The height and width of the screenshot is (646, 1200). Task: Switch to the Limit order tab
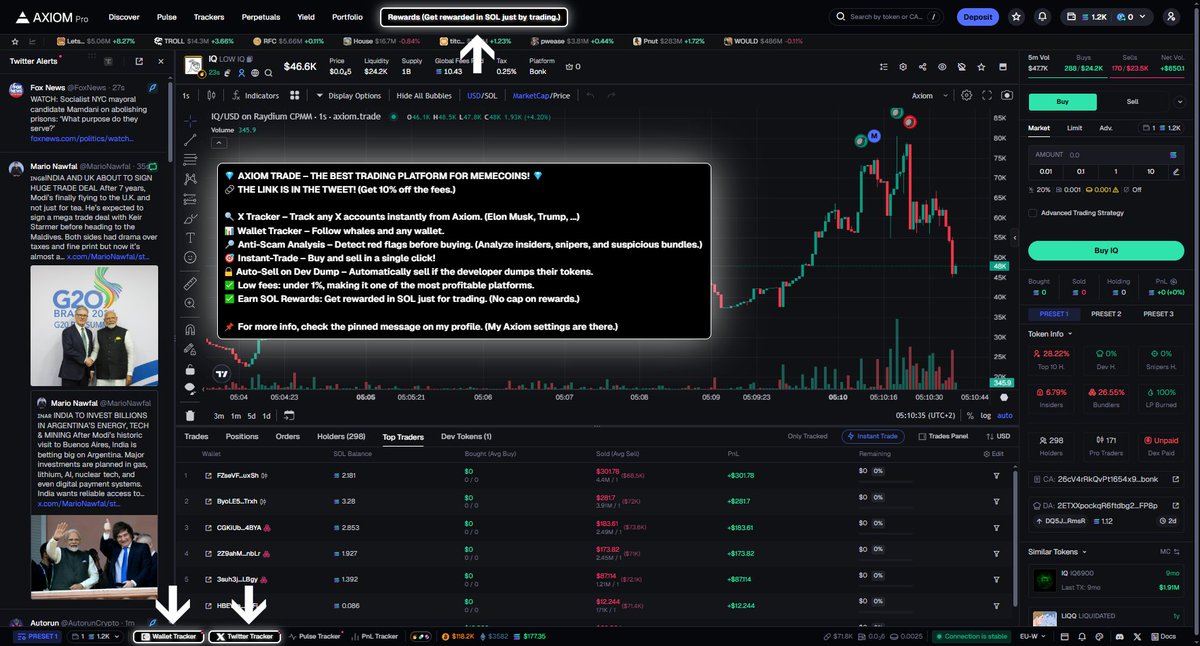point(1074,128)
